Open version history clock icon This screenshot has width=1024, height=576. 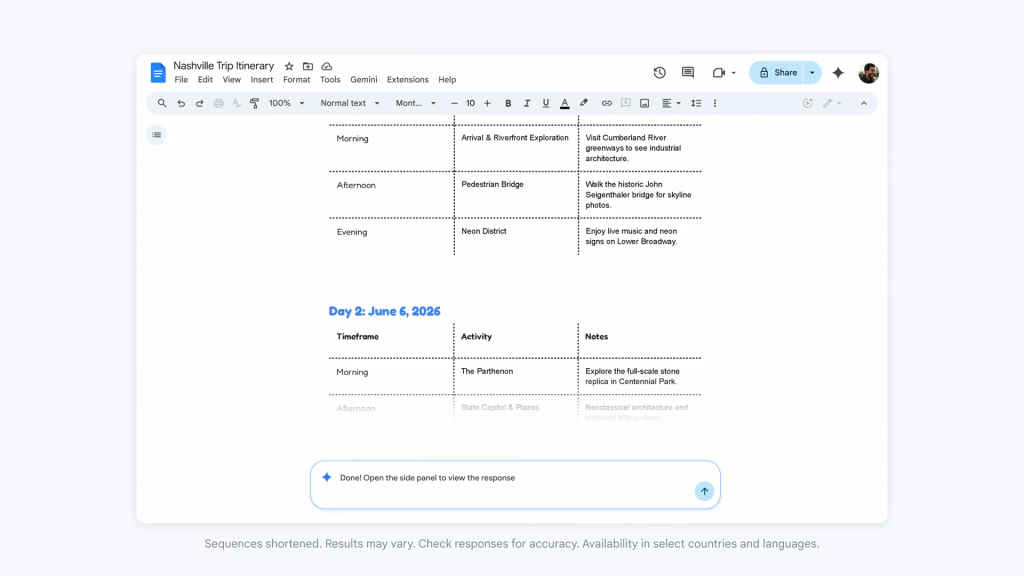click(x=660, y=73)
